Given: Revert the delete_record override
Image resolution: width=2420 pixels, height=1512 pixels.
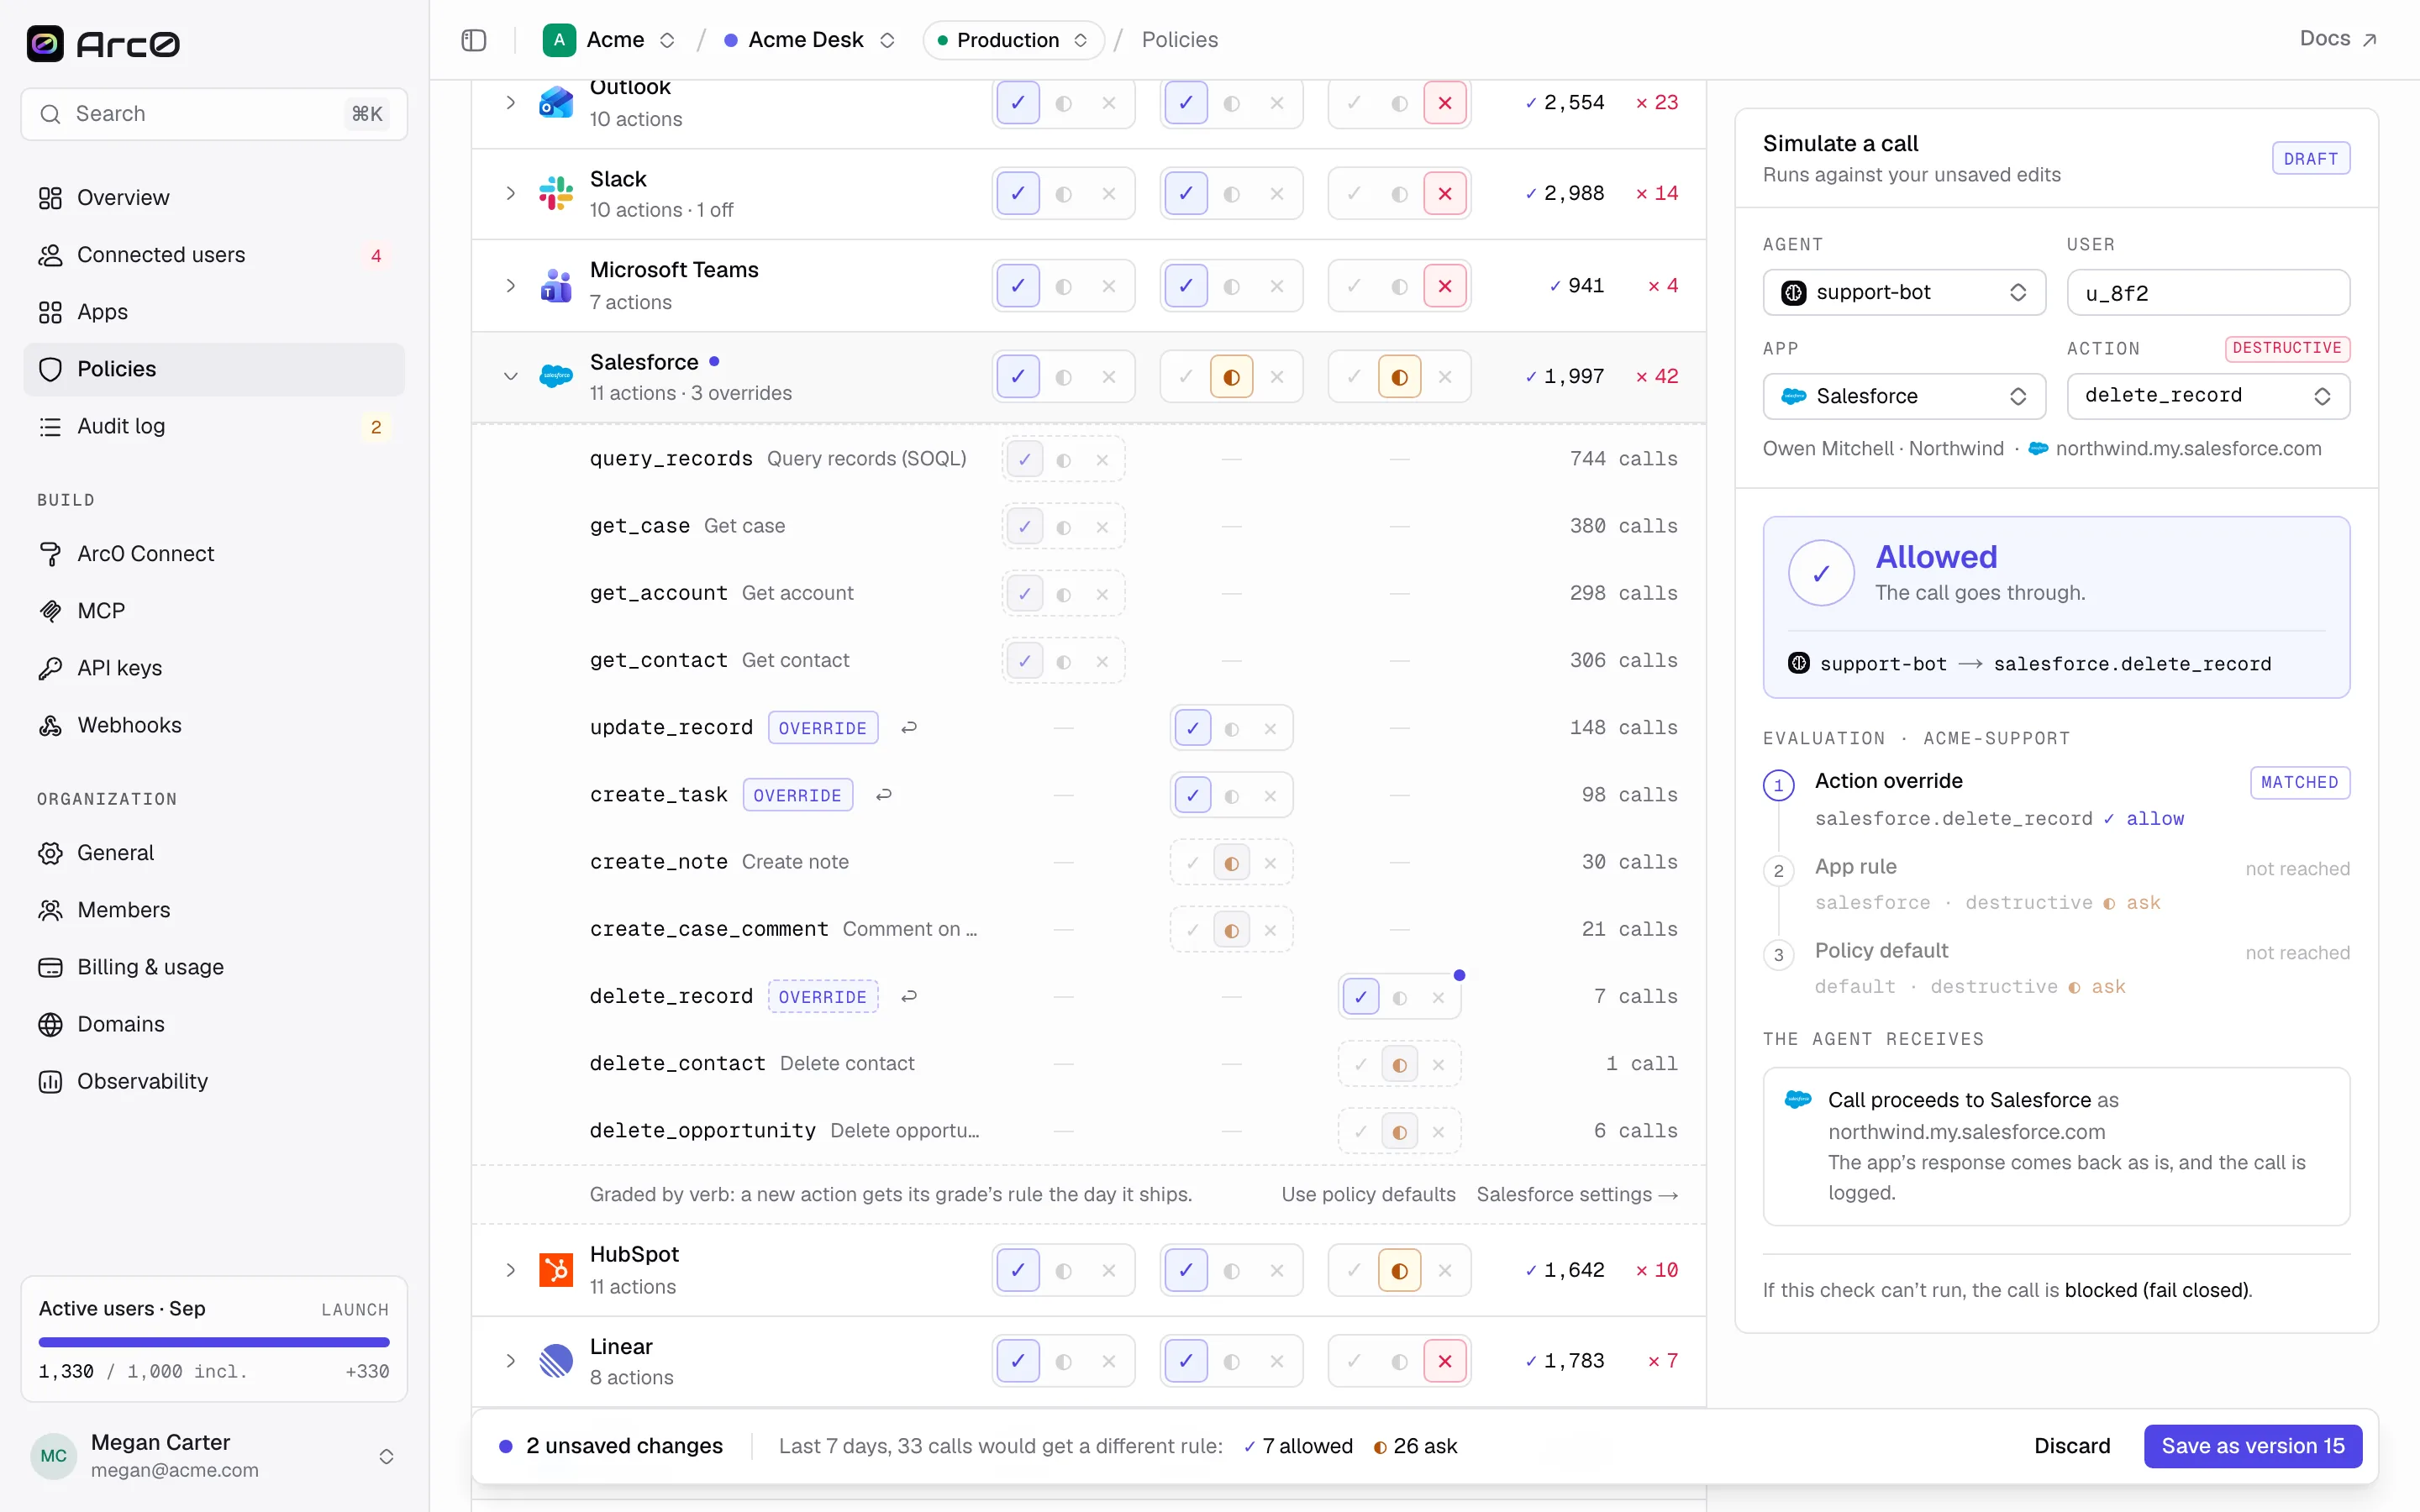Looking at the screenshot, I should pos(909,997).
